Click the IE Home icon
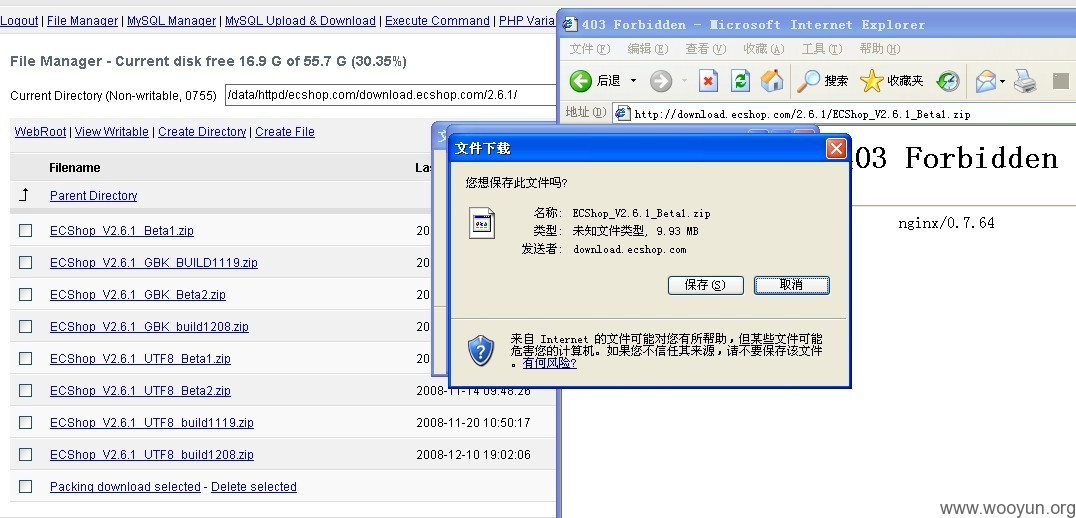The image size is (1076, 518). pyautogui.click(x=772, y=81)
